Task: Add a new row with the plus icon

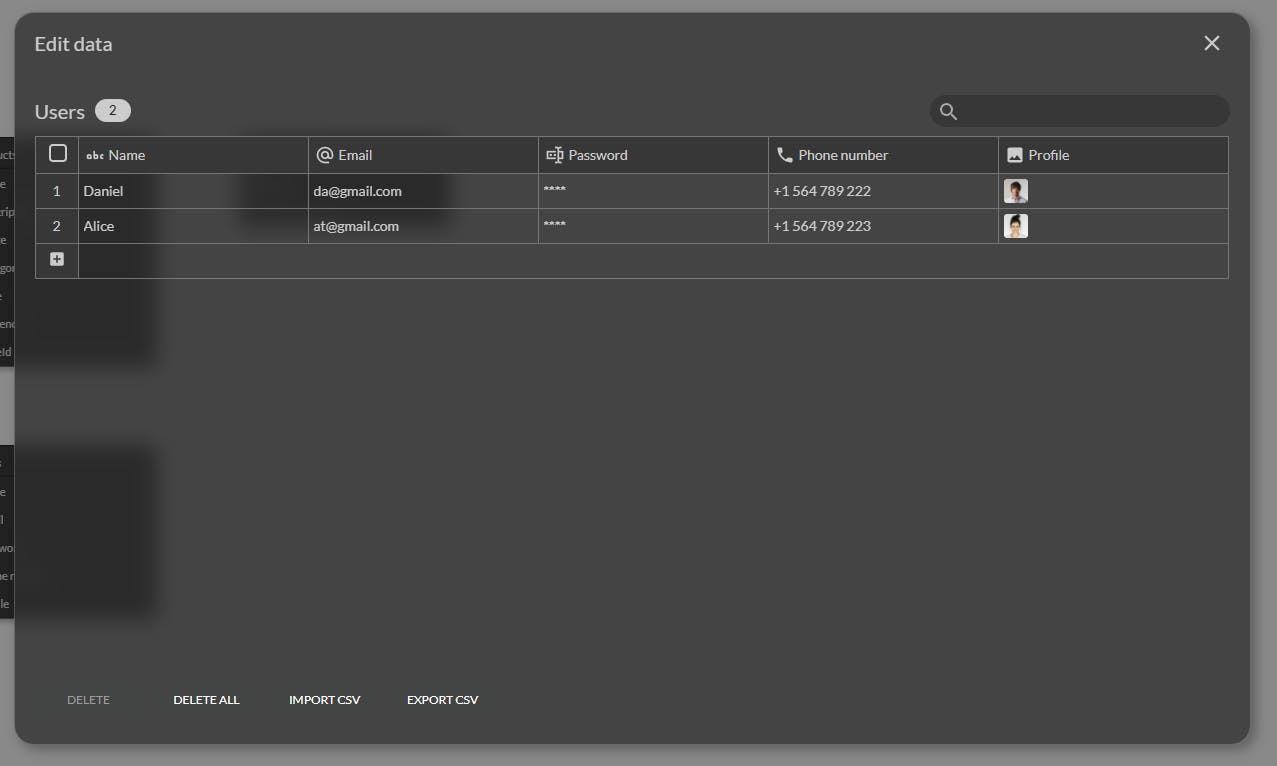Action: [x=57, y=260]
